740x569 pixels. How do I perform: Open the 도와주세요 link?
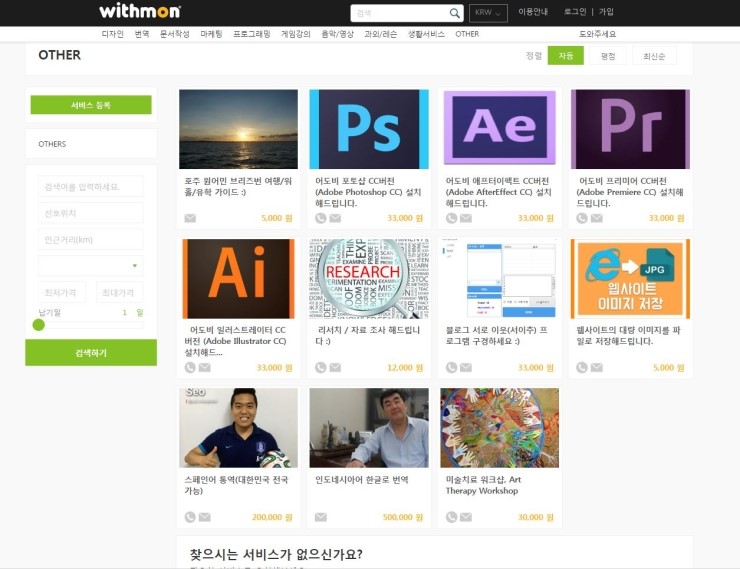click(x=597, y=34)
